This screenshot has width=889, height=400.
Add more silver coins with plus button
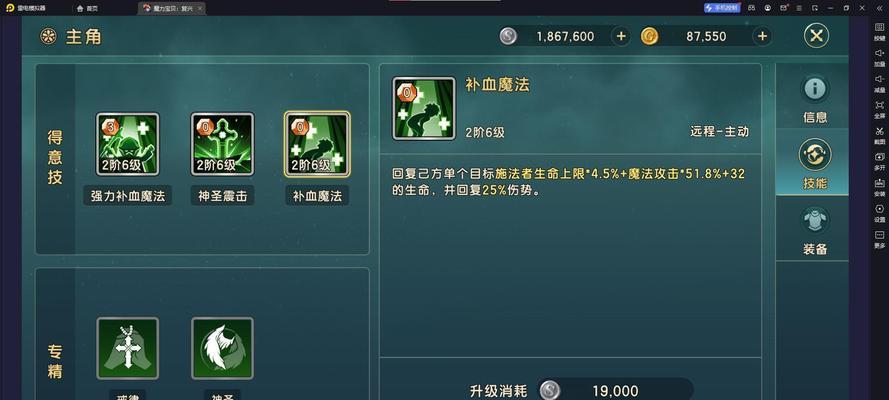point(621,36)
